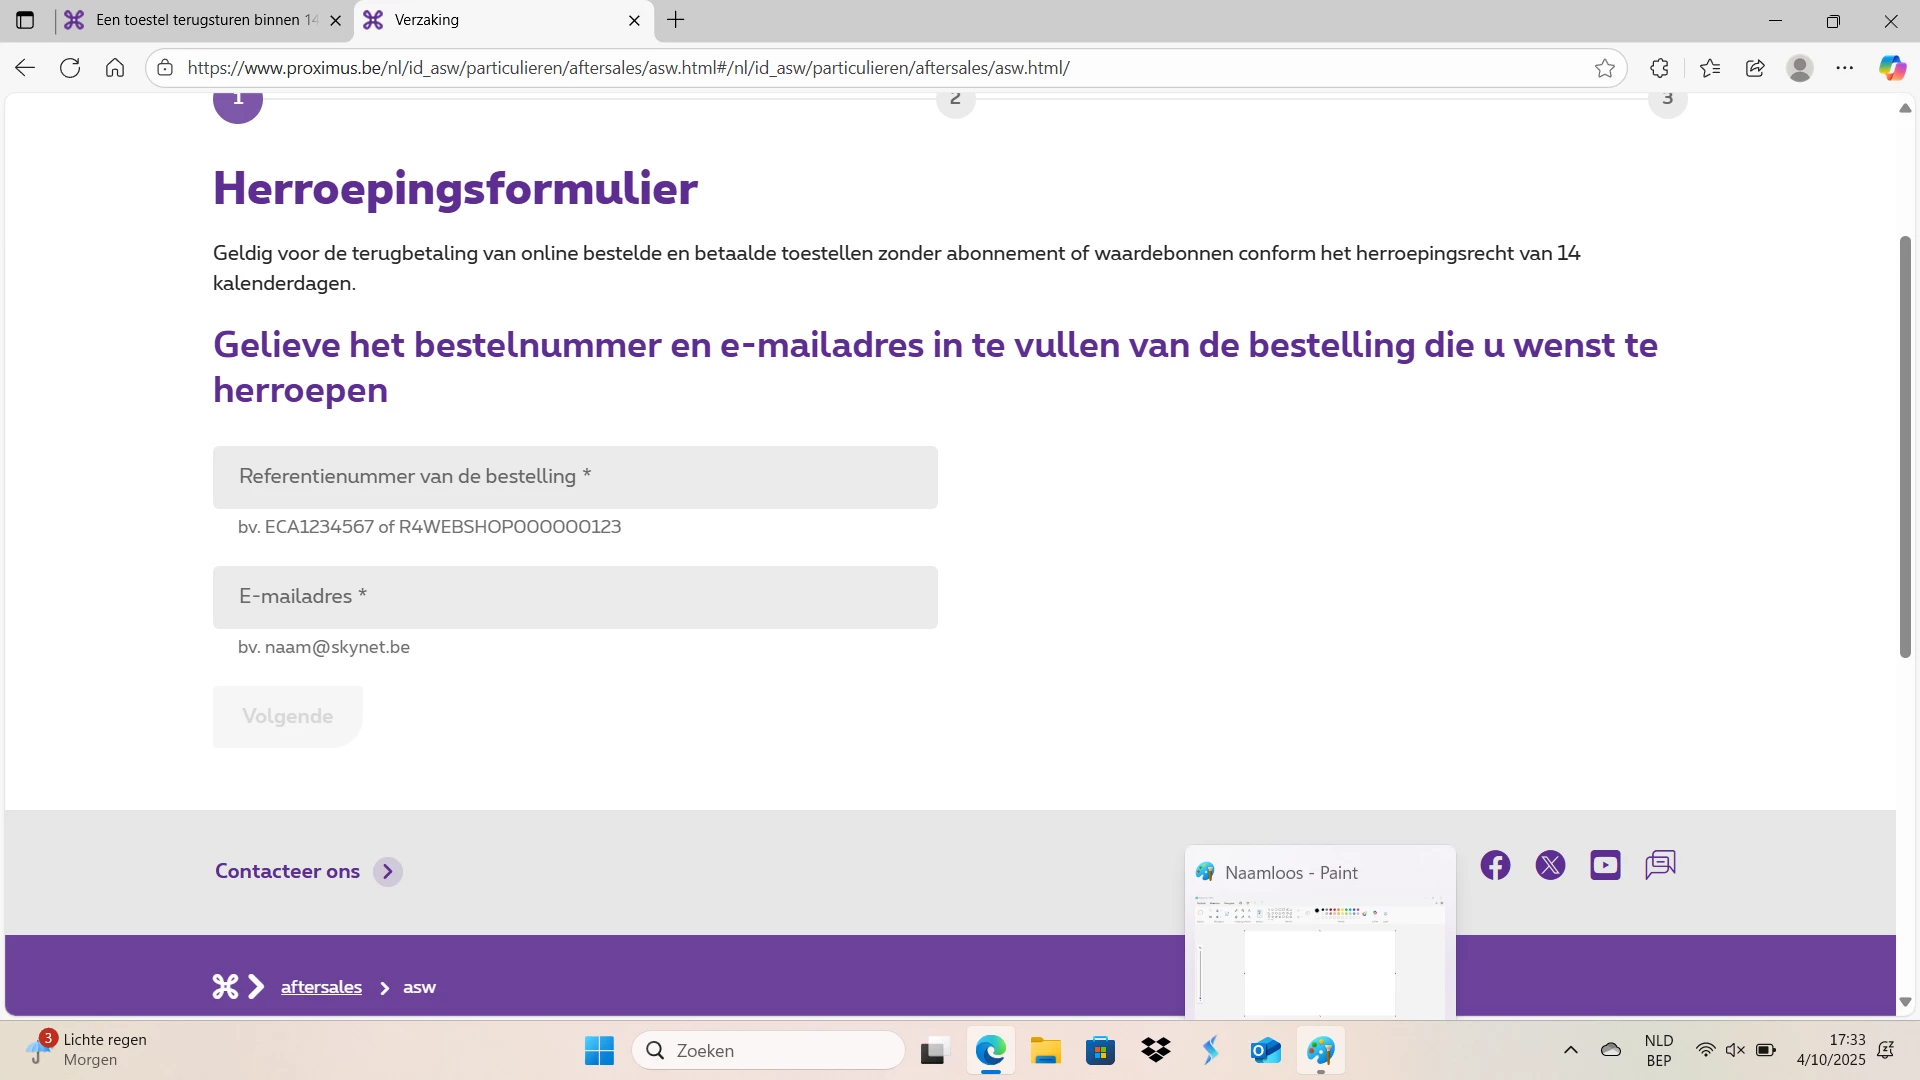Open the forum chat bubbles icon
The image size is (1920, 1080).
tap(1660, 865)
